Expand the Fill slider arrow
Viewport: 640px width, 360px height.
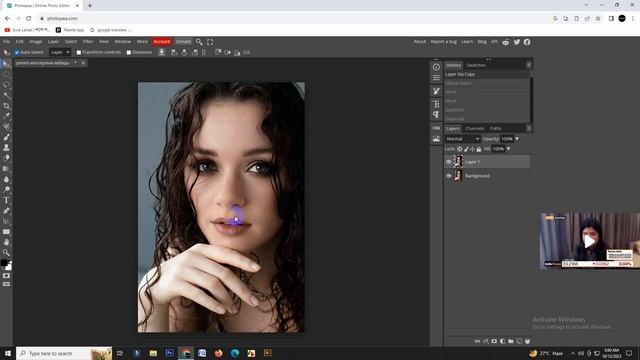tap(508, 149)
